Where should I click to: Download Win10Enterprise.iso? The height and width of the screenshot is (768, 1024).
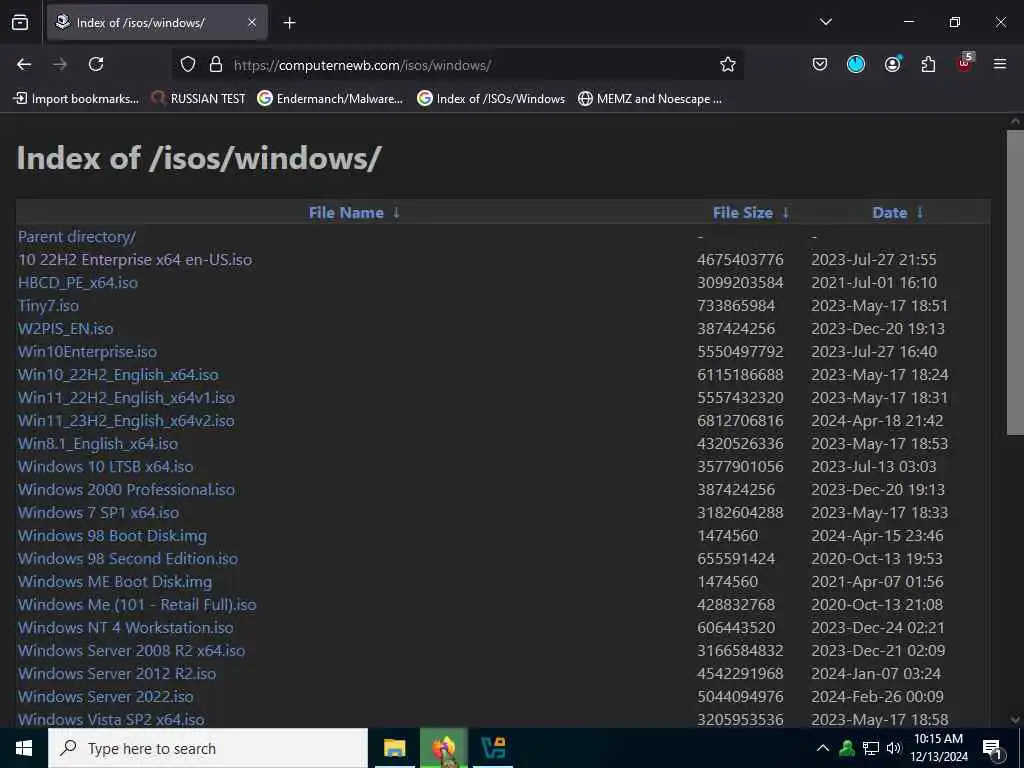88,351
